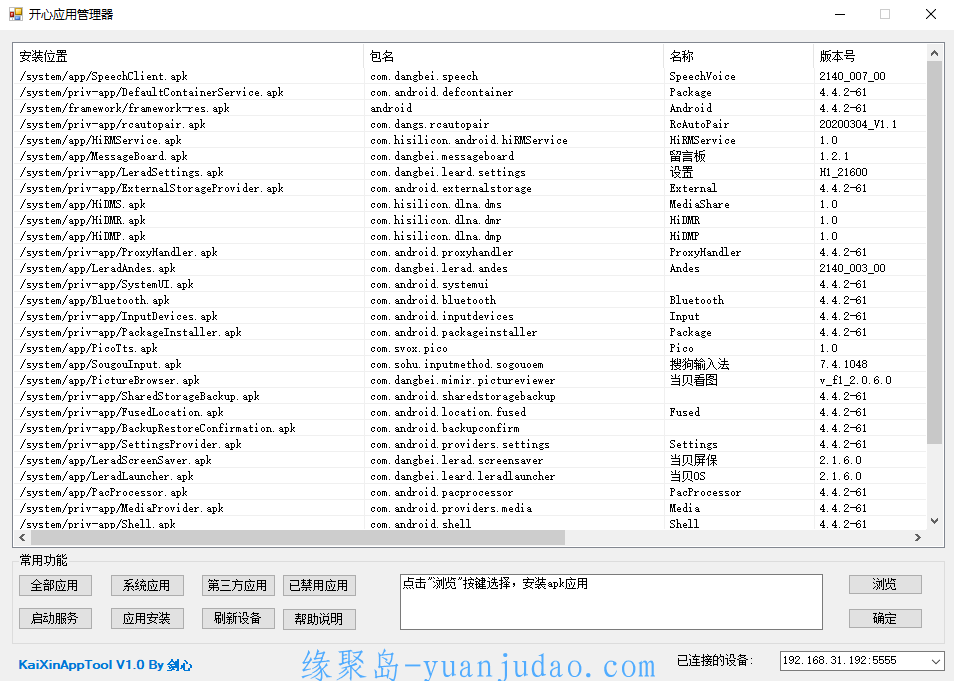The width and height of the screenshot is (954, 681).
Task: Click horizontal scrollbar right arrow
Action: pos(918,537)
